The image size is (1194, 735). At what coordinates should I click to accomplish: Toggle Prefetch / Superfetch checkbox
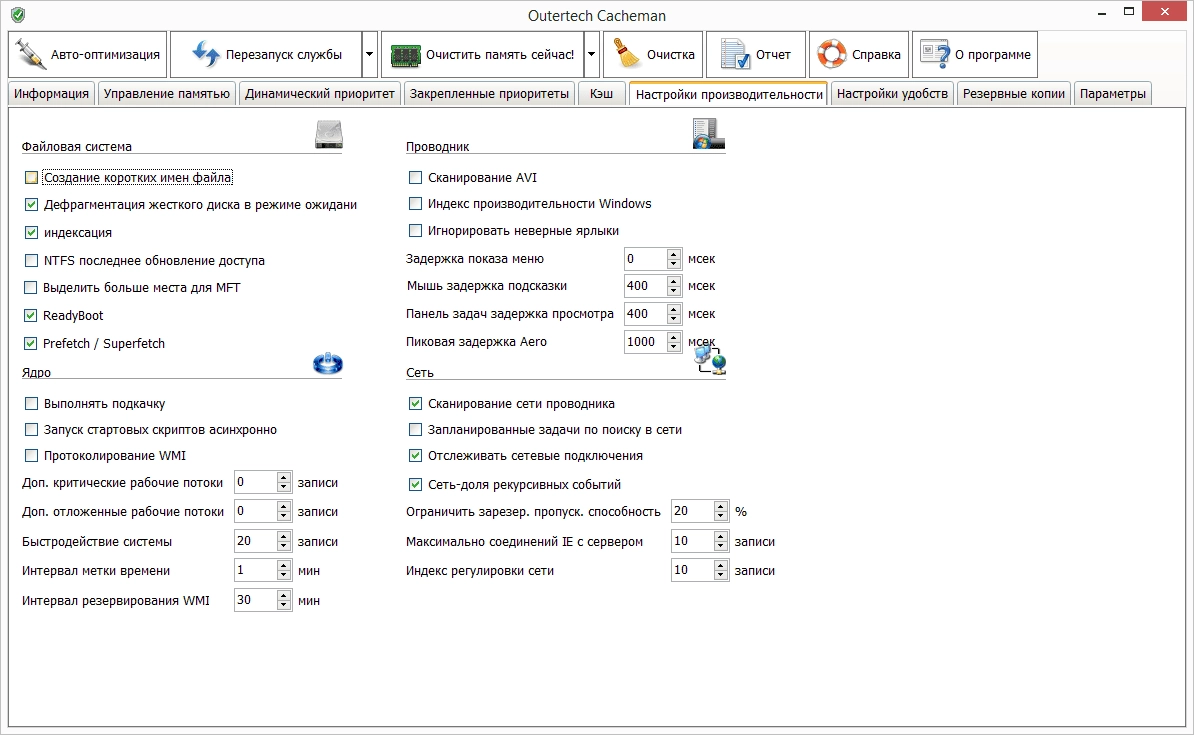(30, 344)
